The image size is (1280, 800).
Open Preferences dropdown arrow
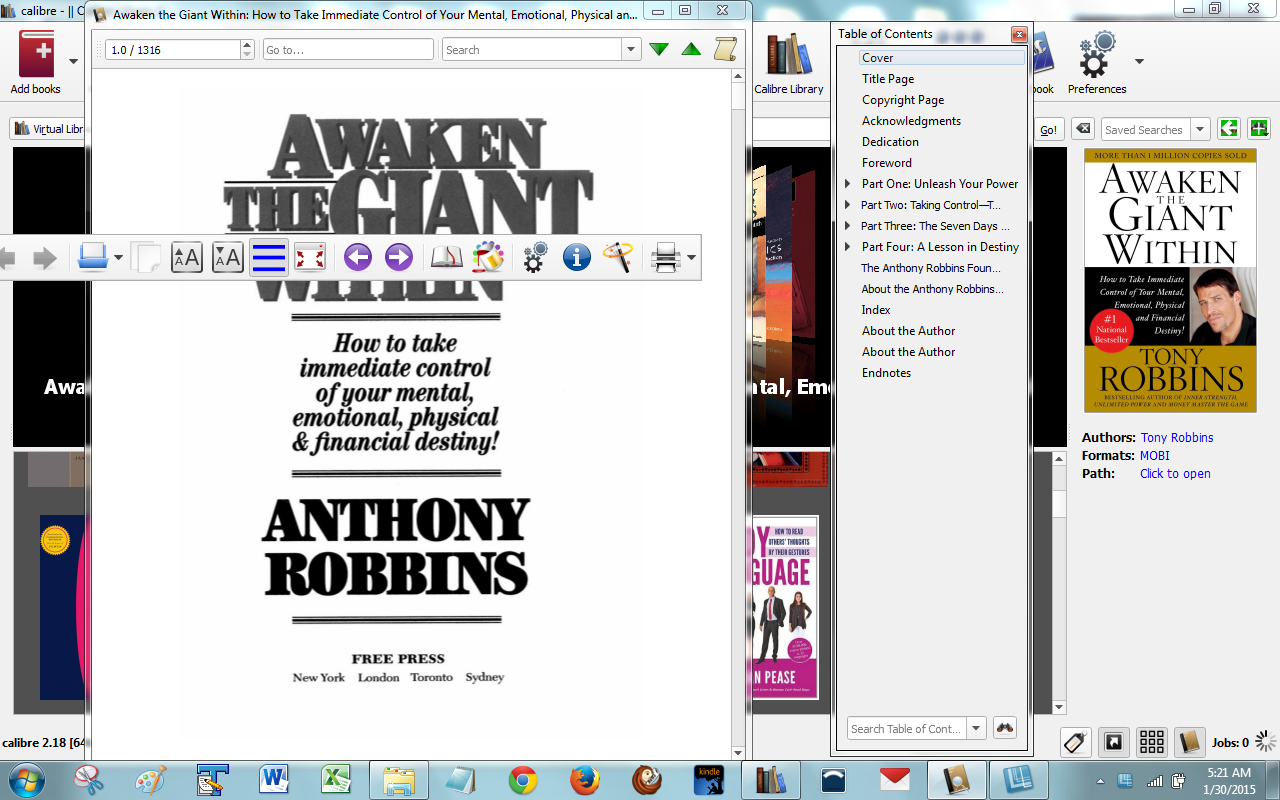pos(1138,61)
